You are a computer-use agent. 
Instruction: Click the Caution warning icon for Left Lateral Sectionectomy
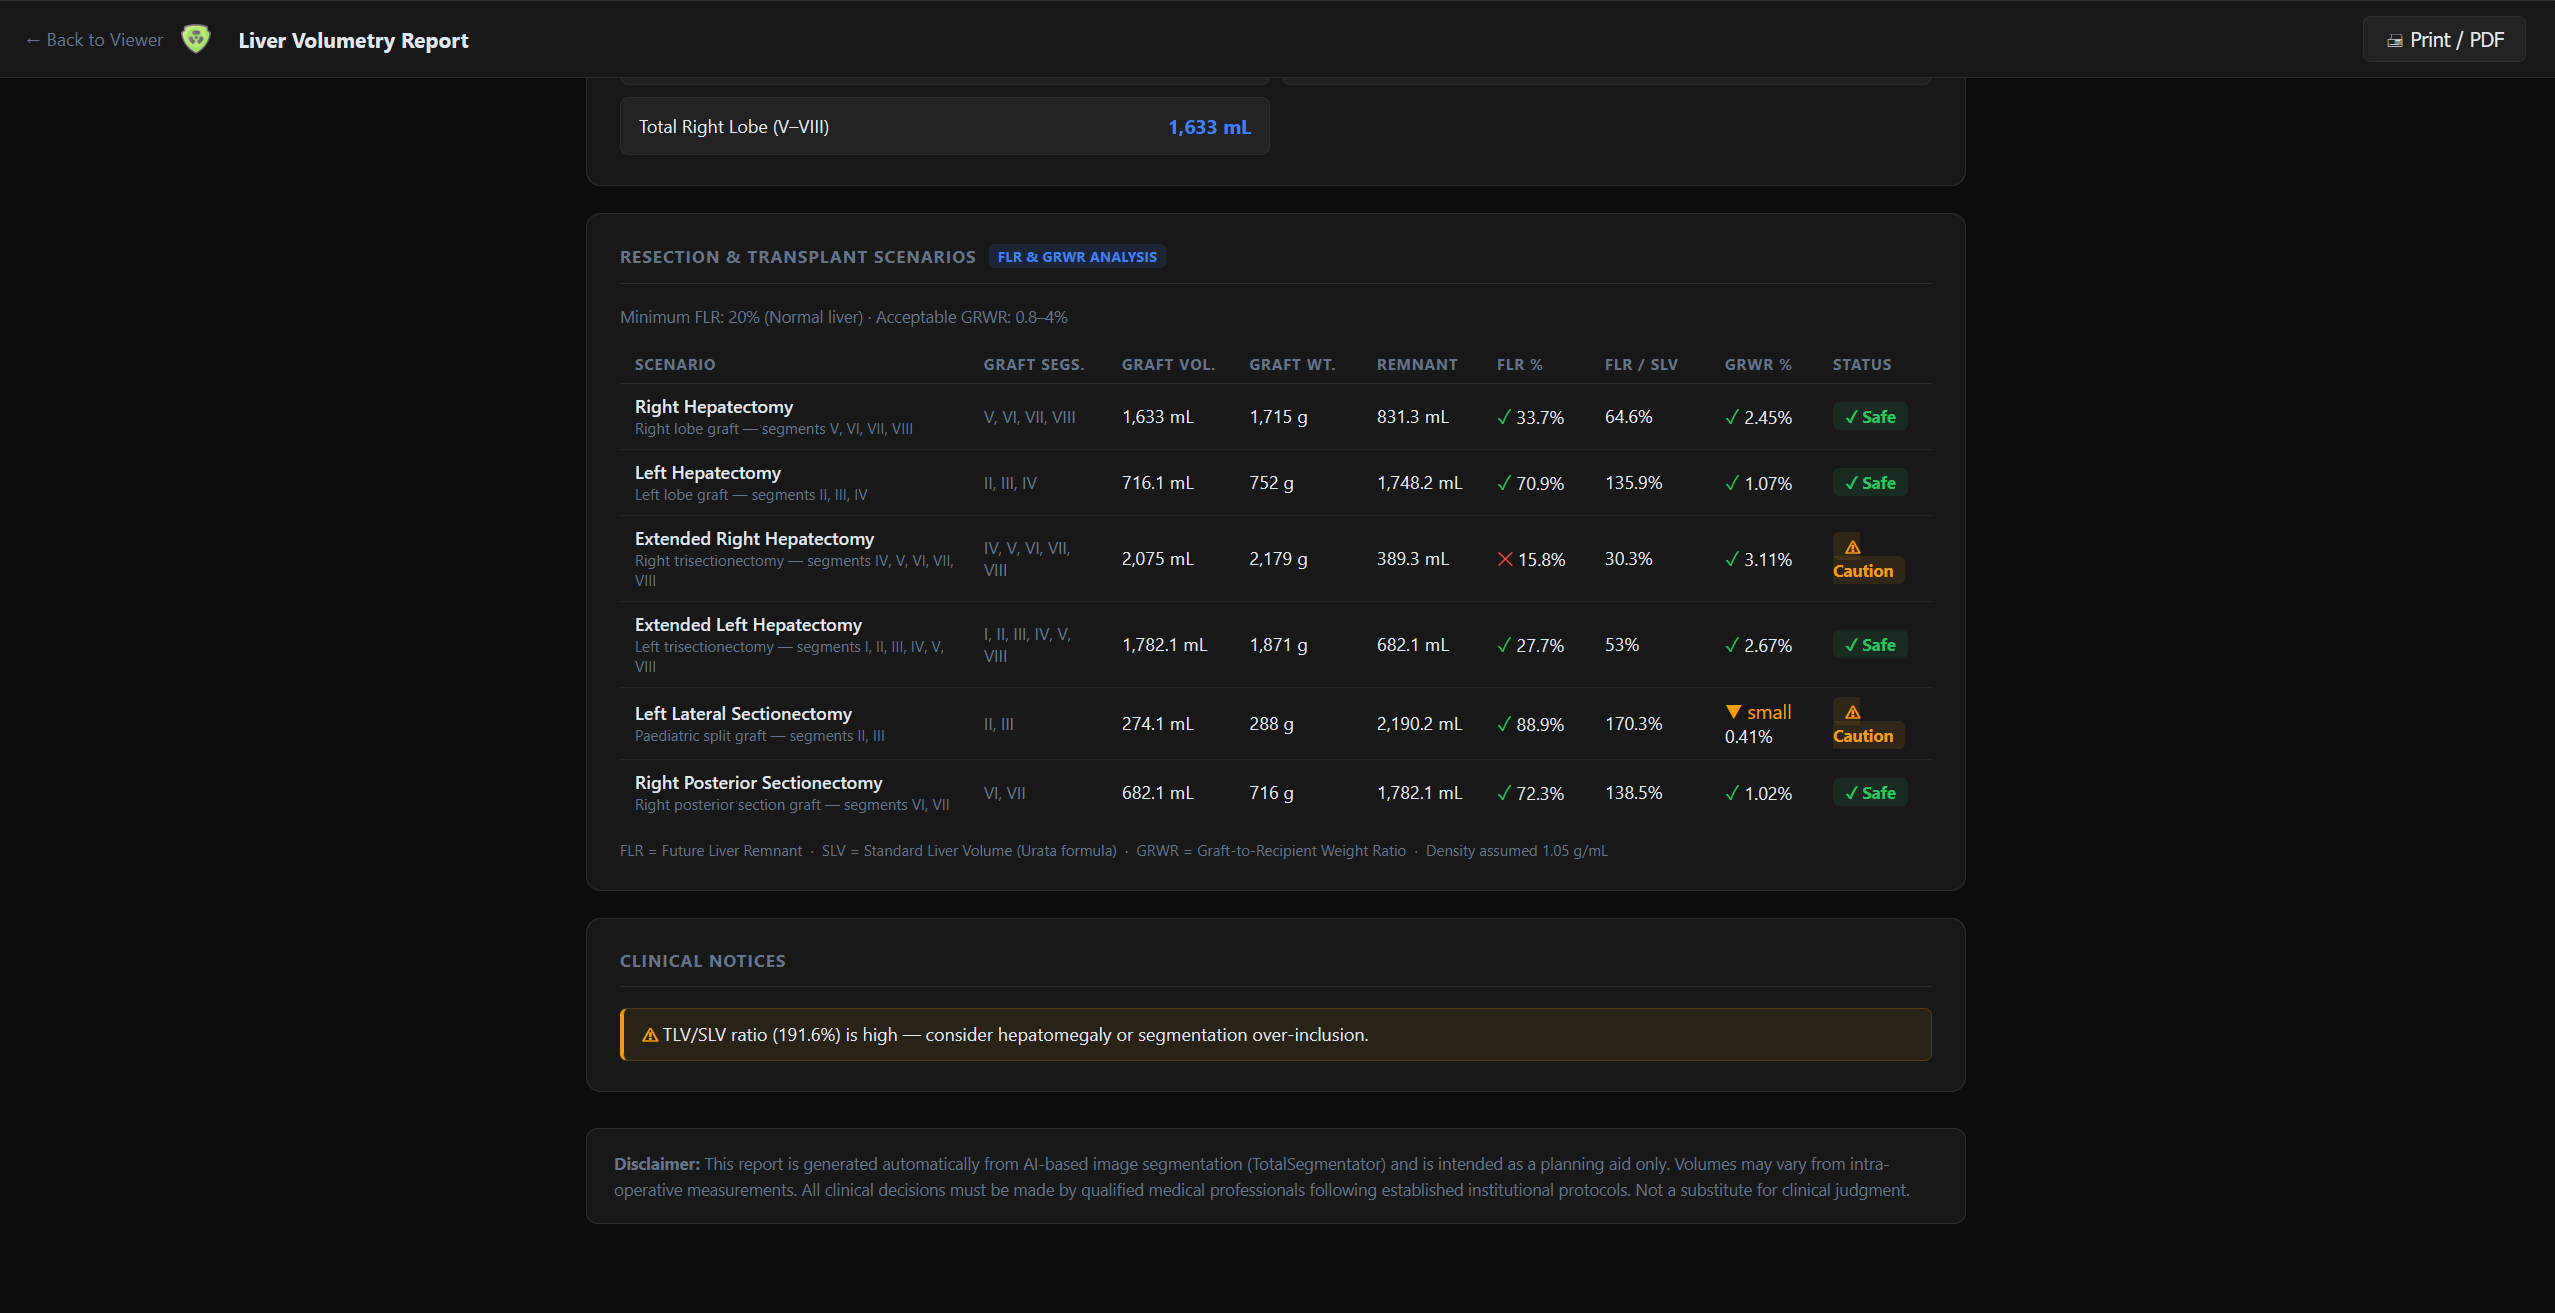(x=1853, y=712)
